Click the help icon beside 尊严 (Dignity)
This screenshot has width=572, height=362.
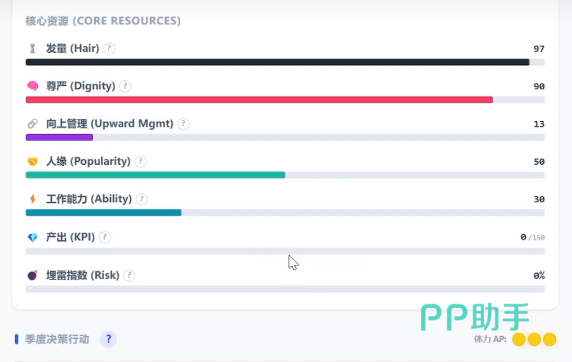point(125,86)
